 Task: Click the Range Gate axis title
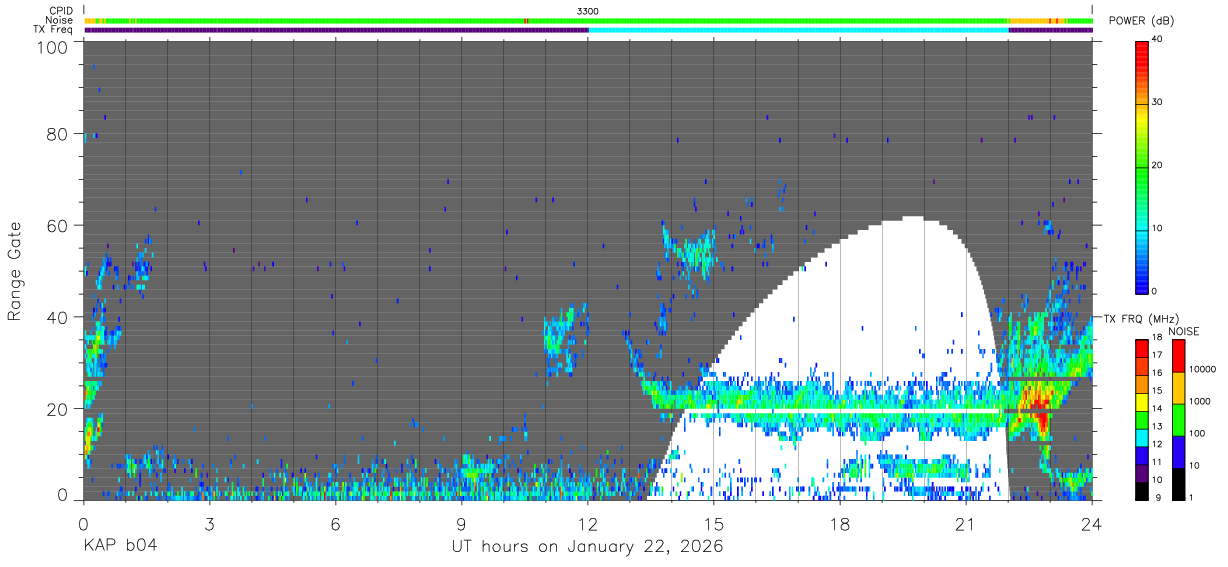coord(15,271)
